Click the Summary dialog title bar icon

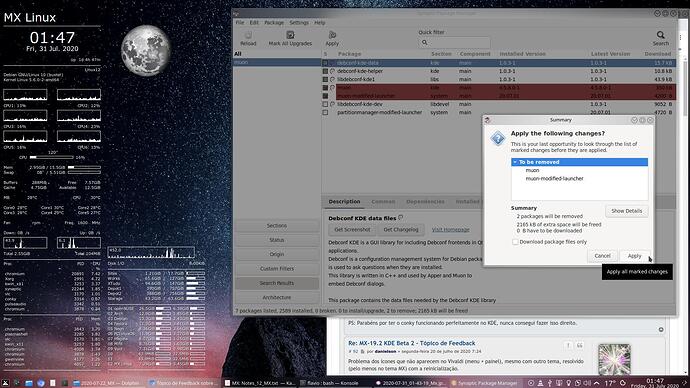click(488, 120)
